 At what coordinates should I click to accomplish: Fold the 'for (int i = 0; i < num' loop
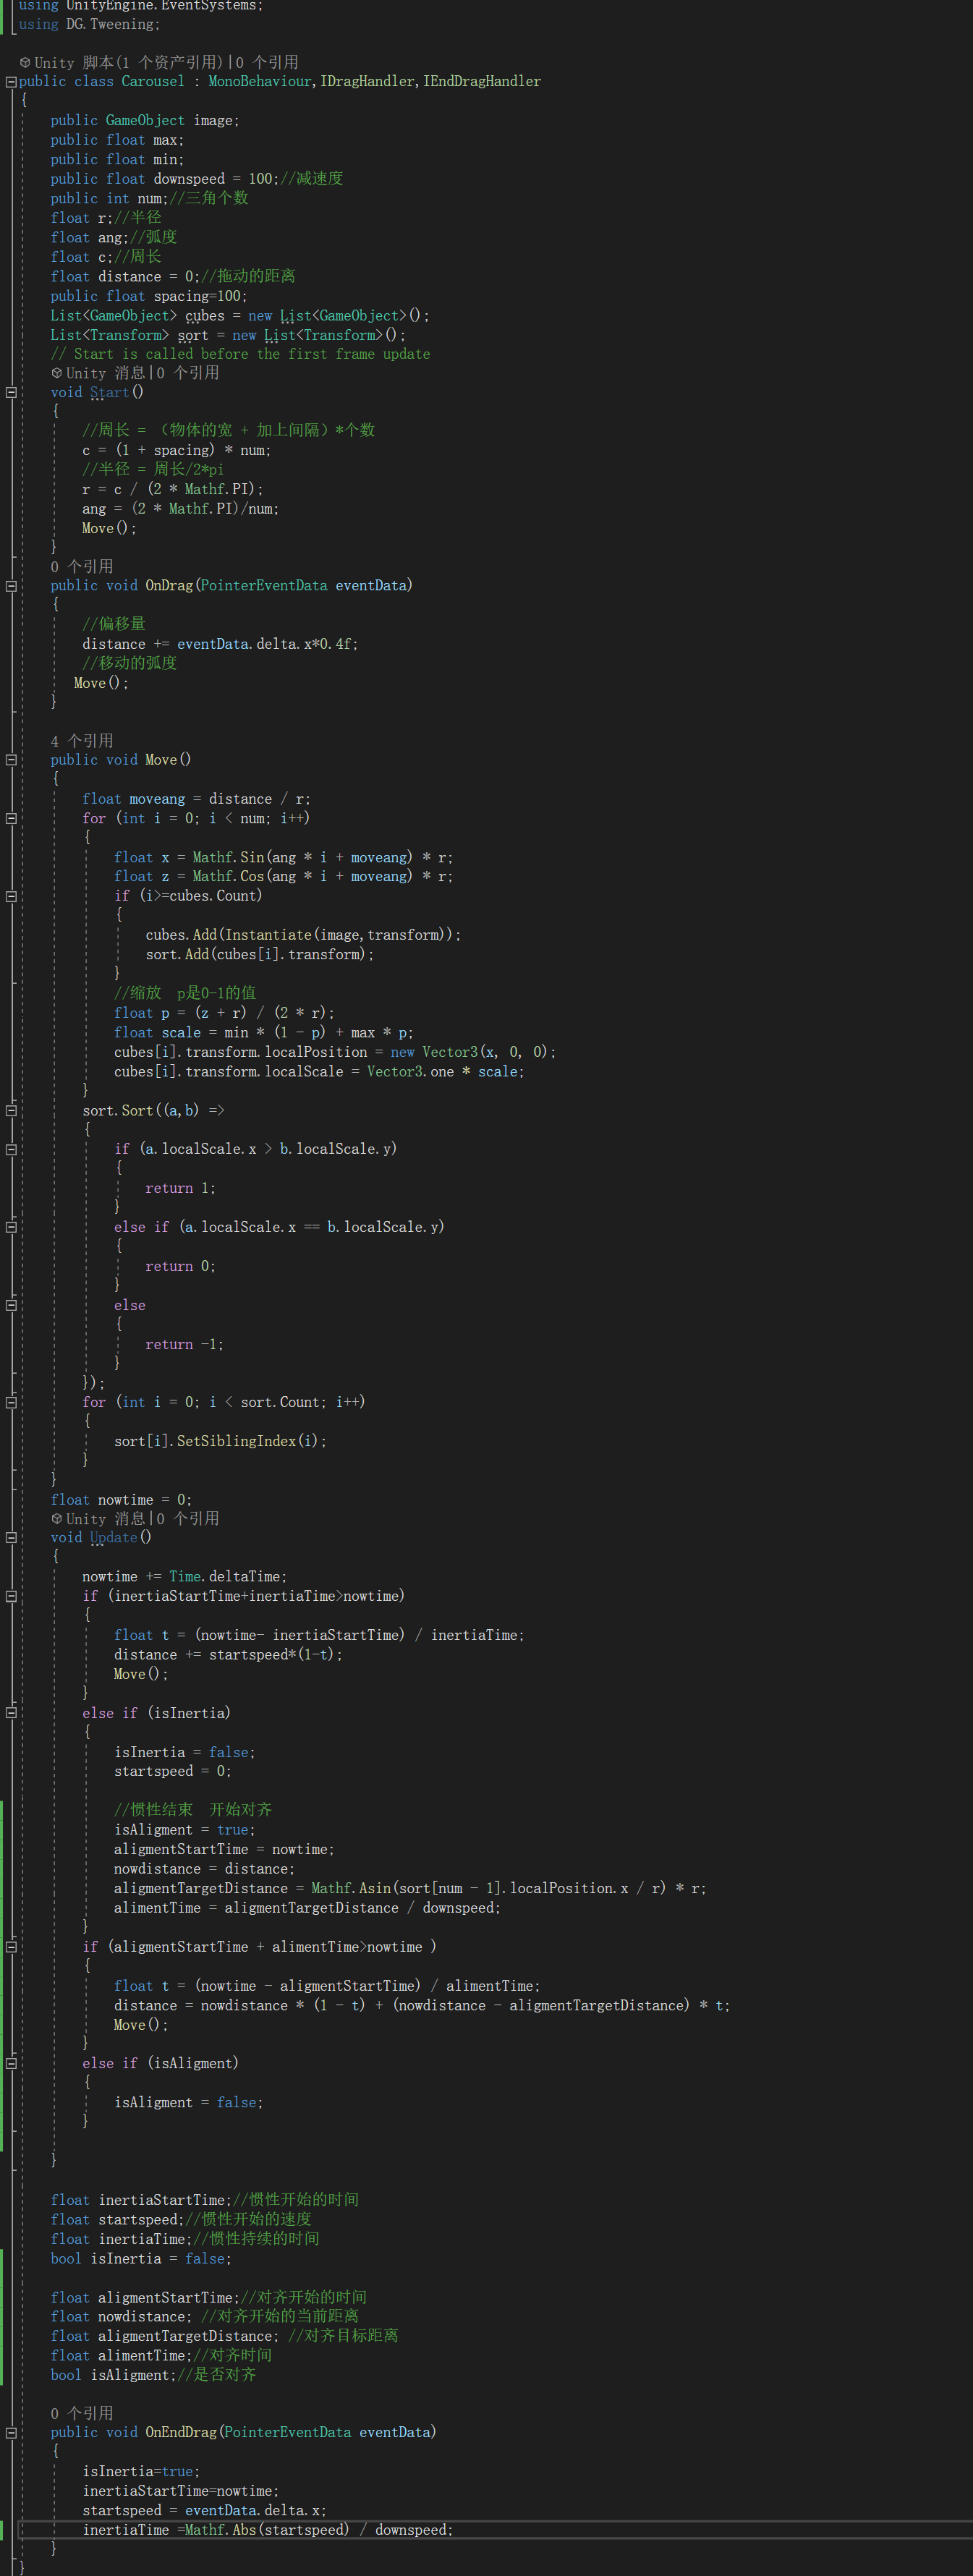coord(11,818)
